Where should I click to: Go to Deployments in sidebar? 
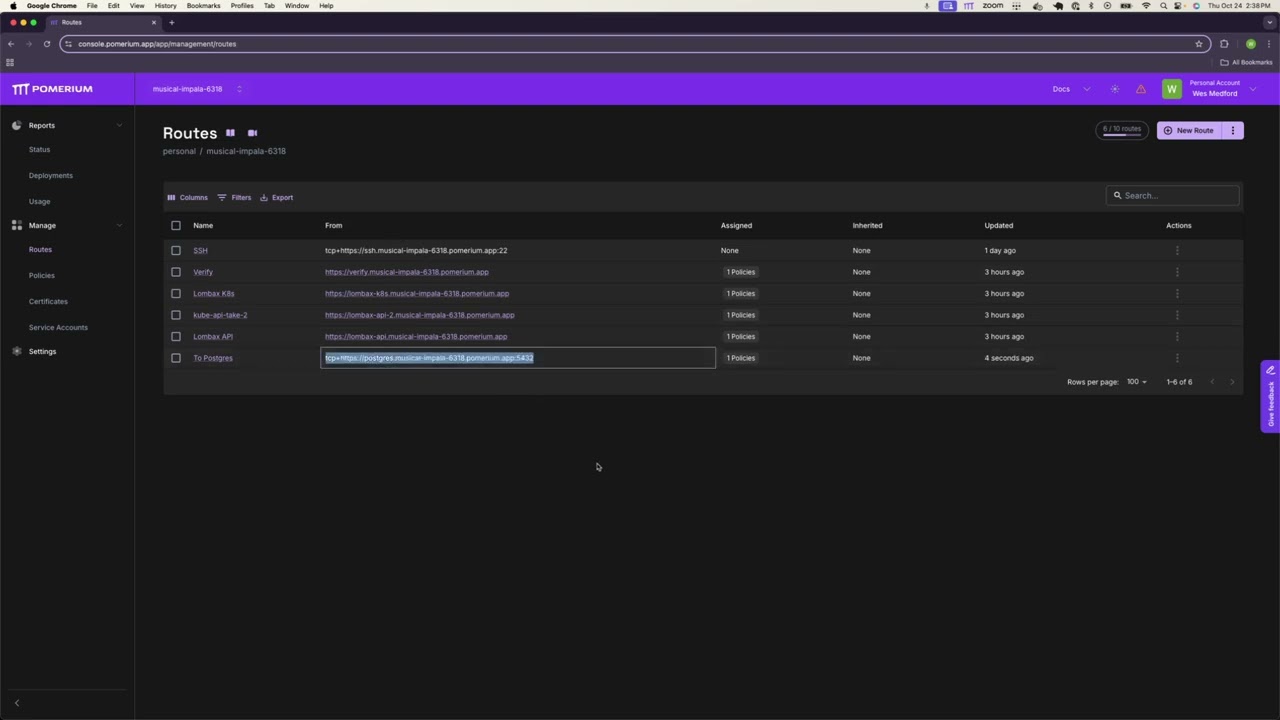pos(50,175)
